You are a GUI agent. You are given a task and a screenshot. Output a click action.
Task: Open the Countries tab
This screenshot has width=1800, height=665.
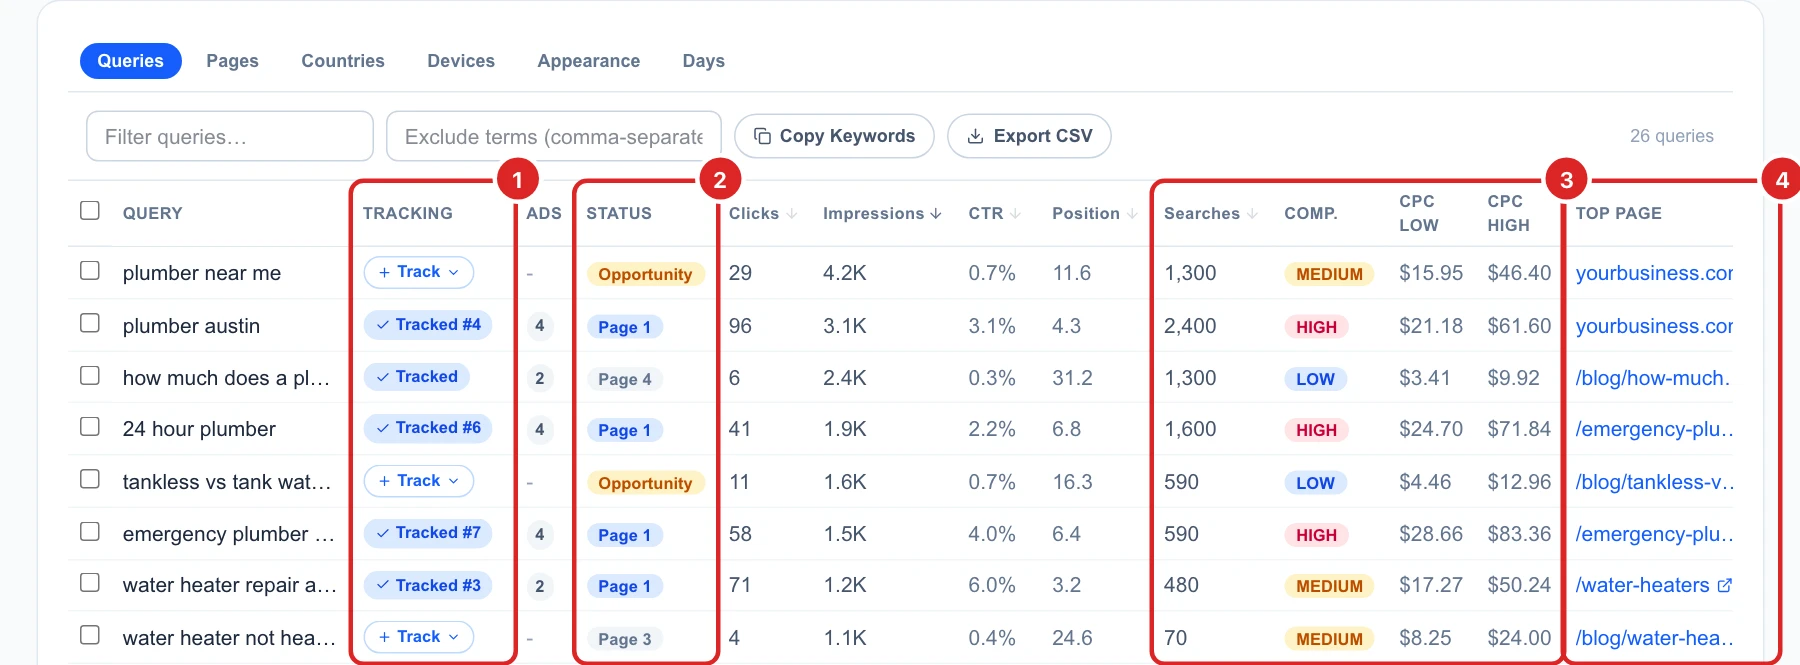pos(343,61)
